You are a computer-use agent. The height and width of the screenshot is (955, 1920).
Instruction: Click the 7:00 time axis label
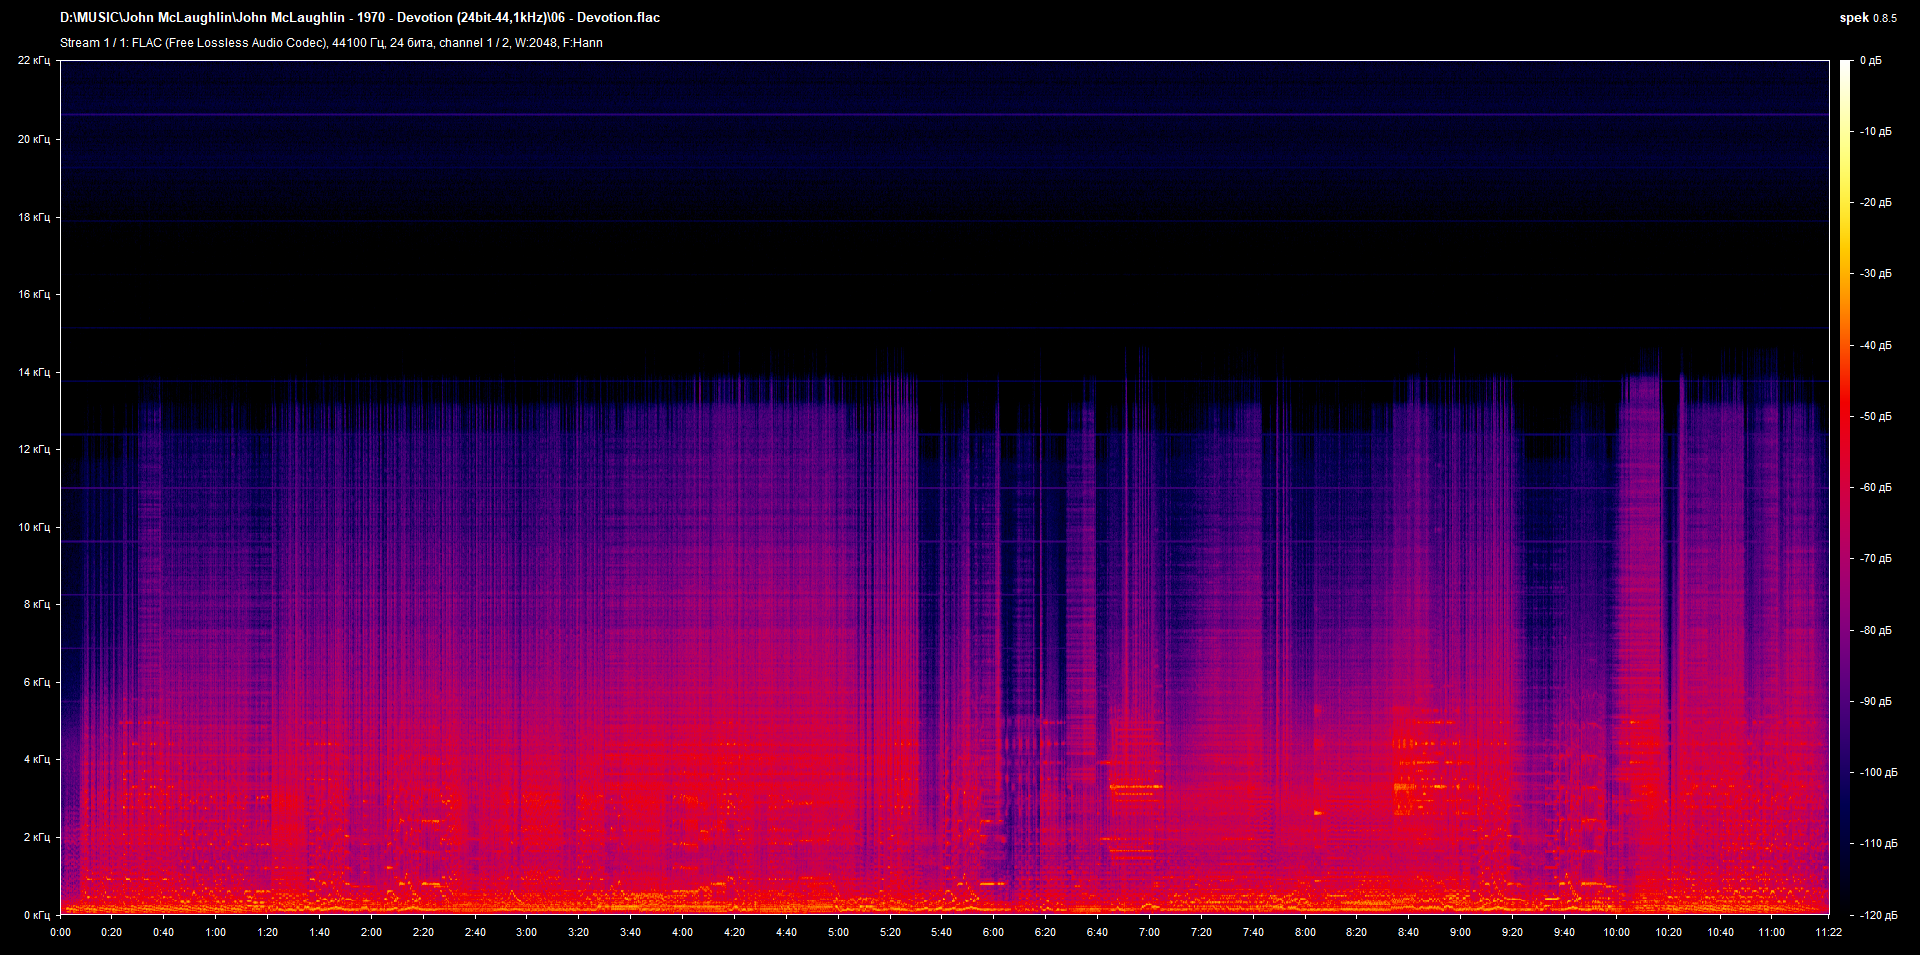tap(1149, 932)
